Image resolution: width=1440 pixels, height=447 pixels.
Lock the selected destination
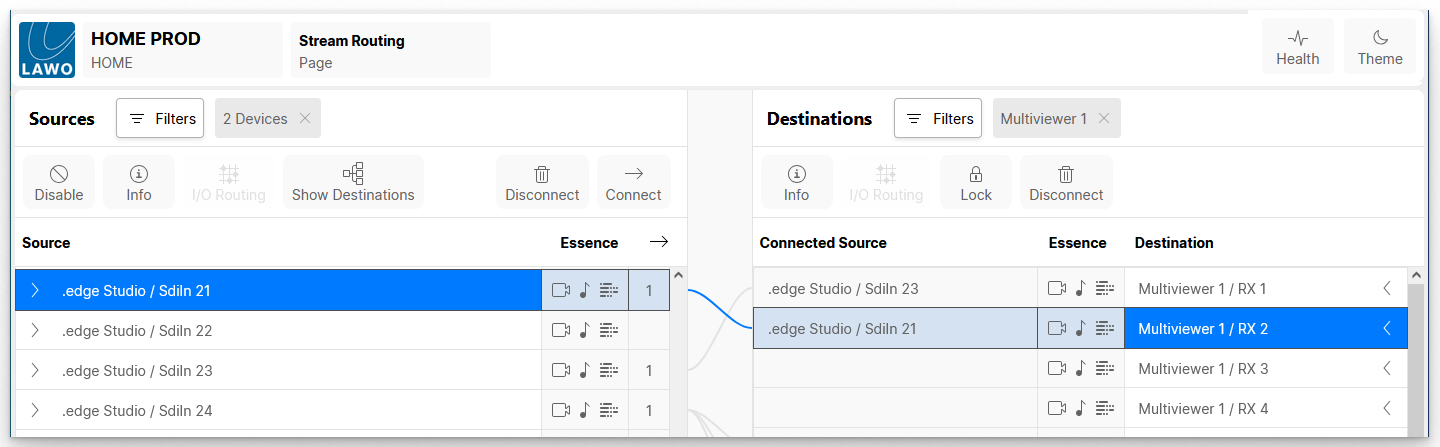click(x=975, y=183)
